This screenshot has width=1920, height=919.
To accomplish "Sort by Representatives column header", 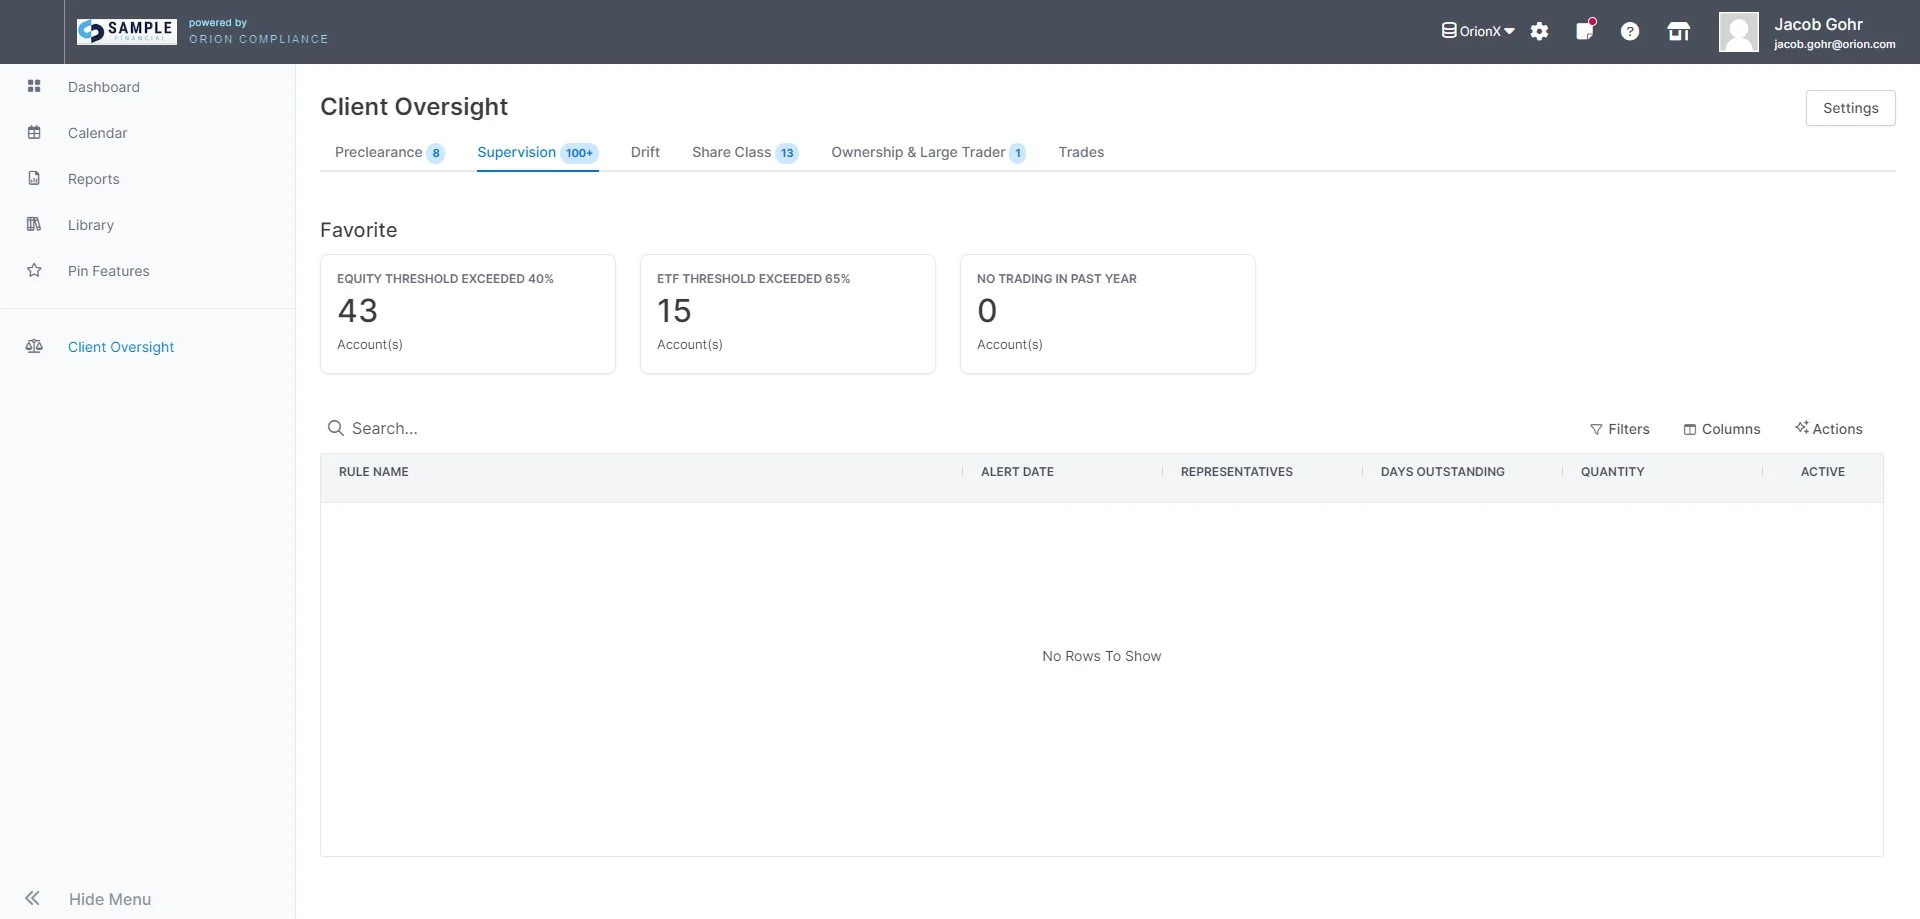I will pyautogui.click(x=1236, y=472).
